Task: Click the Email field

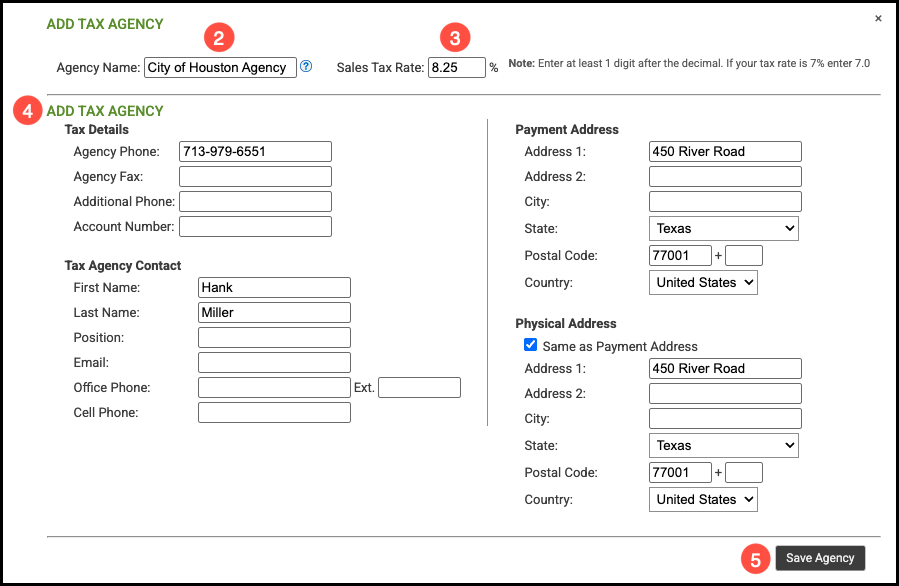Action: (x=274, y=362)
